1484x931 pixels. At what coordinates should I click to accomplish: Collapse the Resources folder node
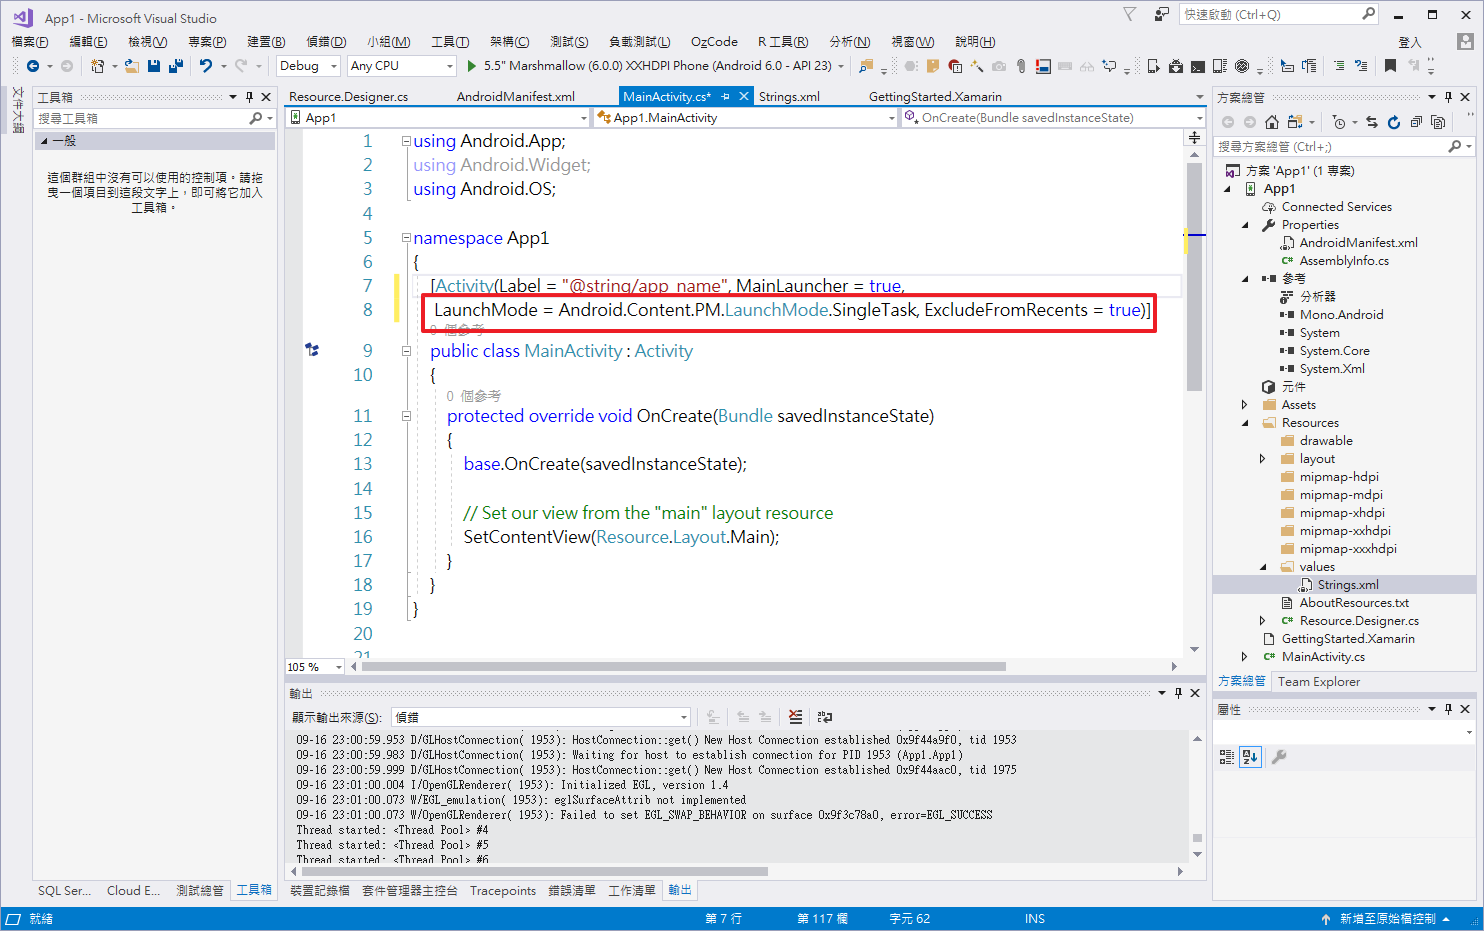[x=1246, y=423]
